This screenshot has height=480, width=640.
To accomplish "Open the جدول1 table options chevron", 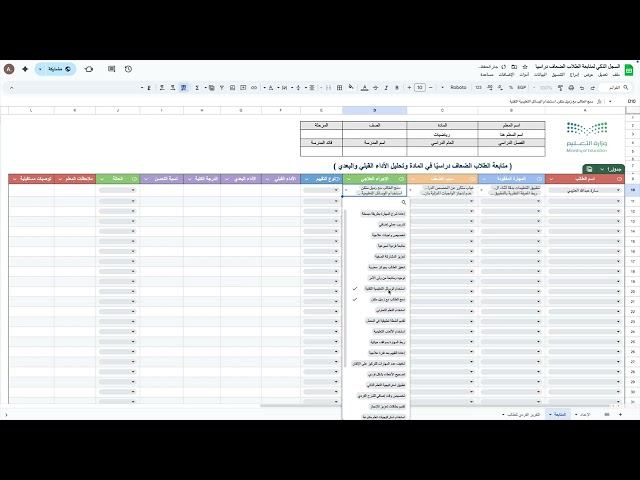I will click(x=602, y=169).
